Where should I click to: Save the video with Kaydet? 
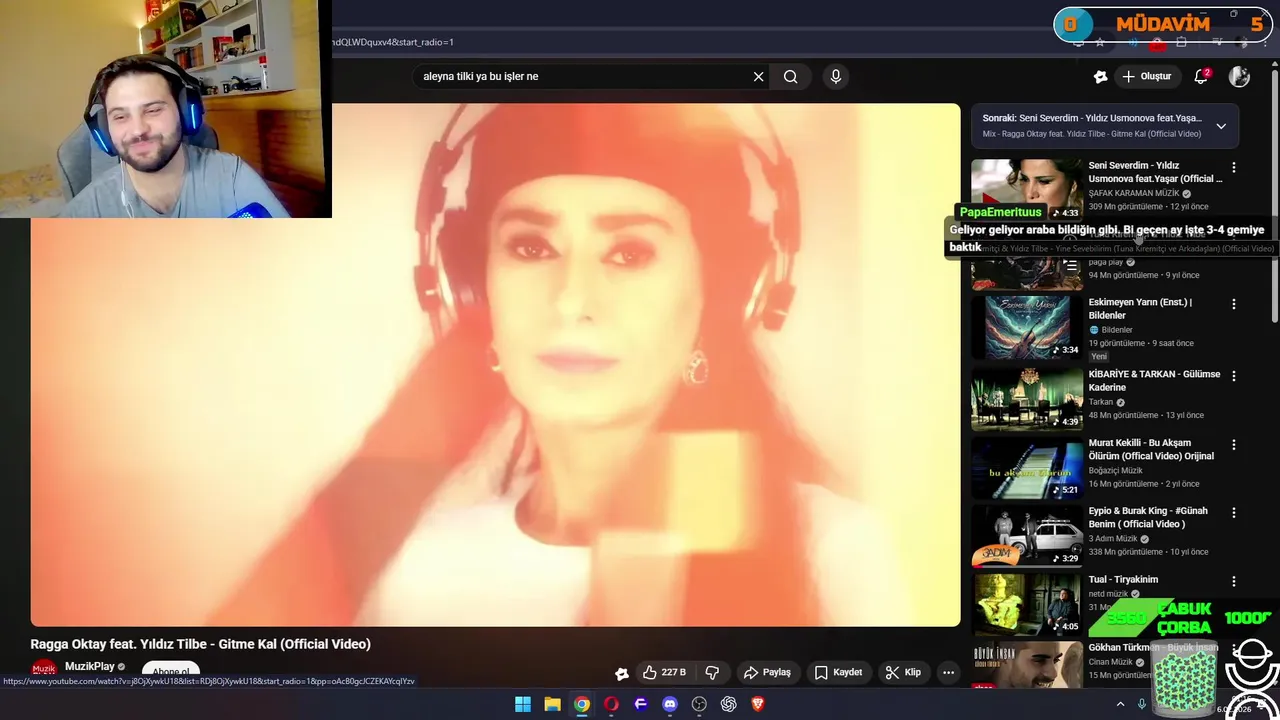click(838, 672)
